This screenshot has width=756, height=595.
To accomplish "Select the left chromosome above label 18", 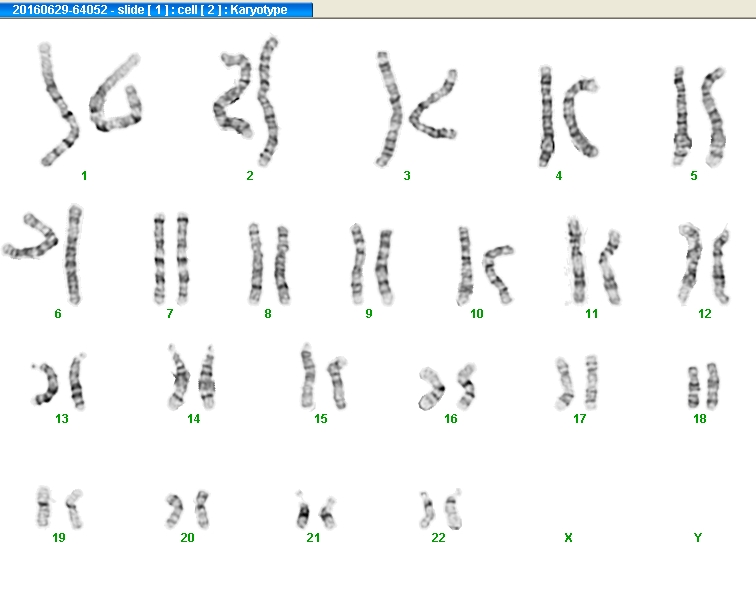I will click(693, 387).
